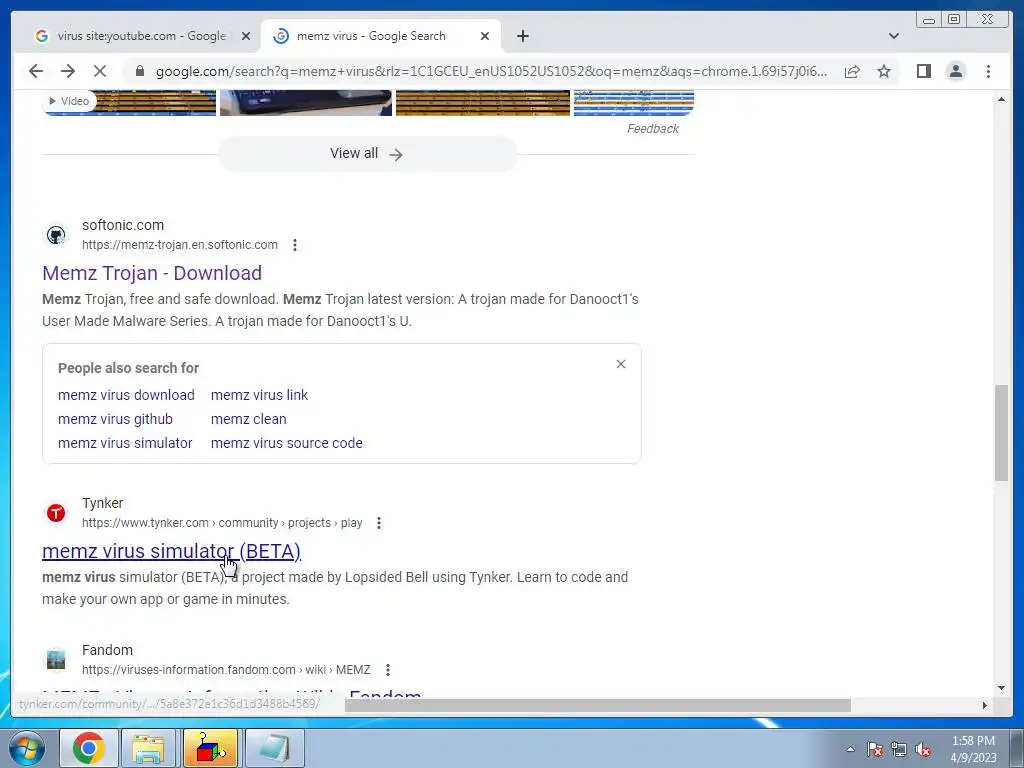Share this page via share icon
1024x768 pixels.
852,71
